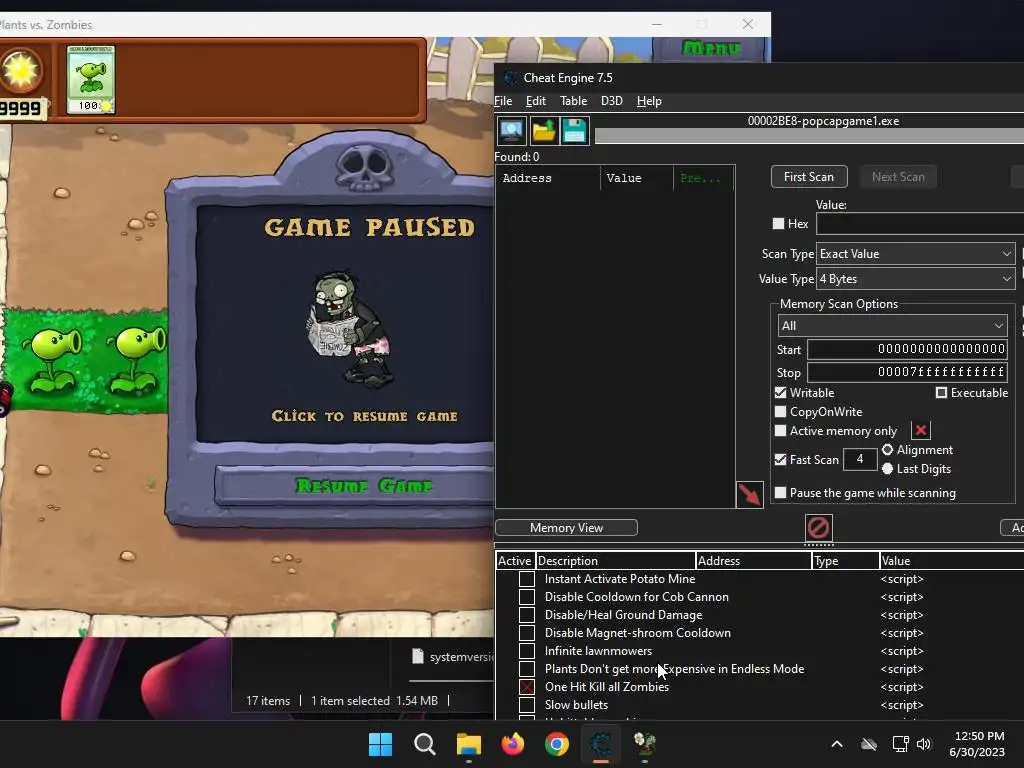Viewport: 1024px width, 768px height.
Task: Click the Type column header in address list
Action: click(x=846, y=560)
